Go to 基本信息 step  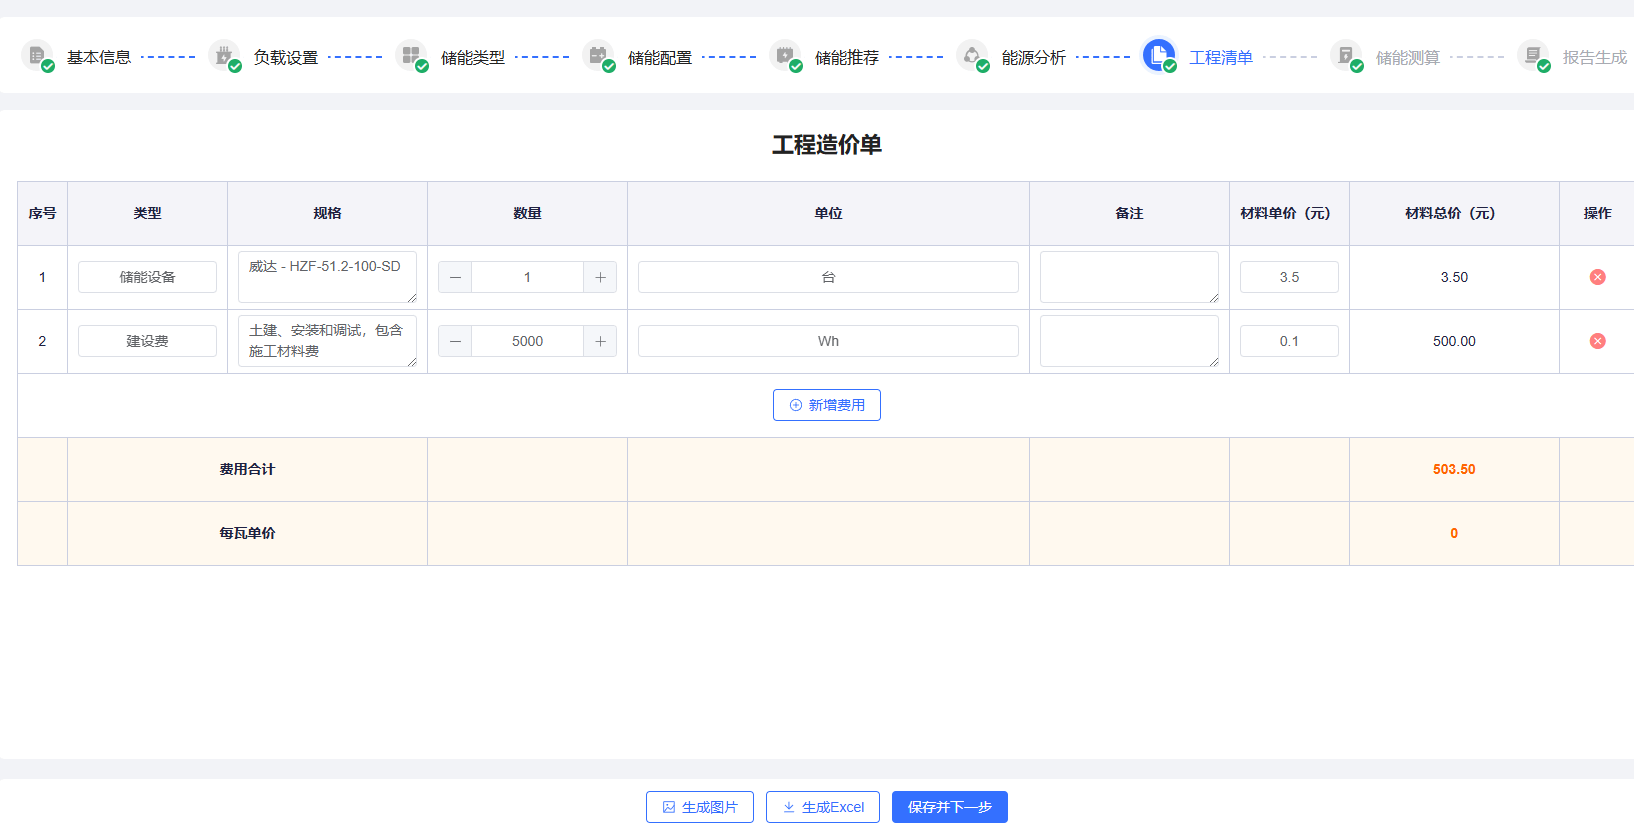click(x=99, y=58)
